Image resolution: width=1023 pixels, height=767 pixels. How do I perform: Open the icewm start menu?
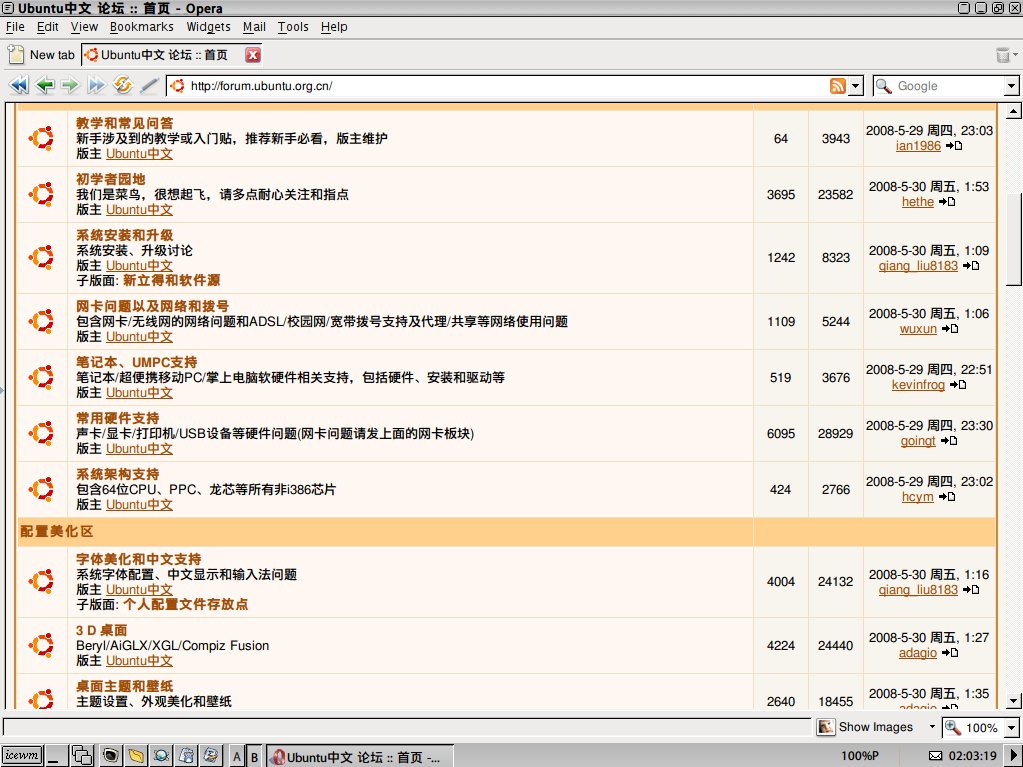(22, 756)
